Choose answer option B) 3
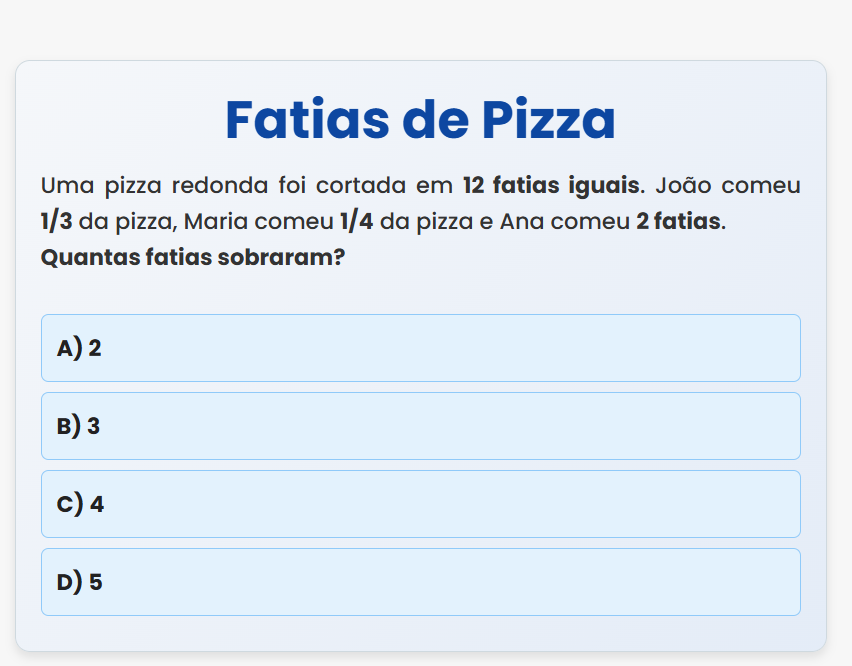The image size is (852, 666). pyautogui.click(x=420, y=426)
